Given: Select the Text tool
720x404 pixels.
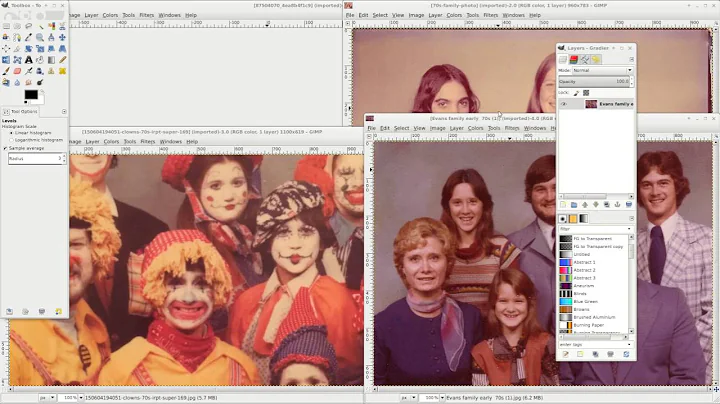Looking at the screenshot, I should 28,60.
